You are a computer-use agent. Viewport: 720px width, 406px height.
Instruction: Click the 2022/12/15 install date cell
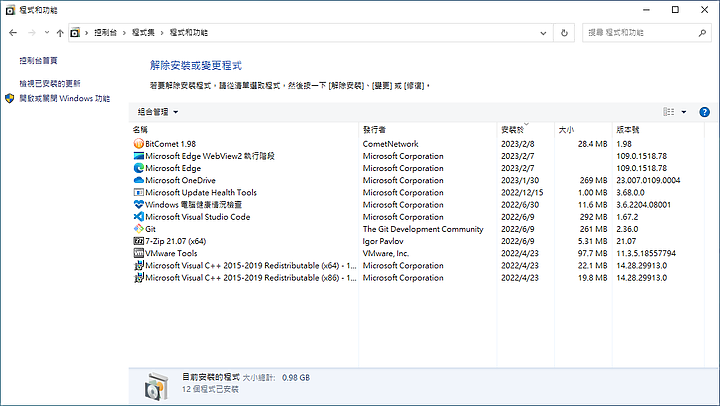pyautogui.click(x=522, y=192)
